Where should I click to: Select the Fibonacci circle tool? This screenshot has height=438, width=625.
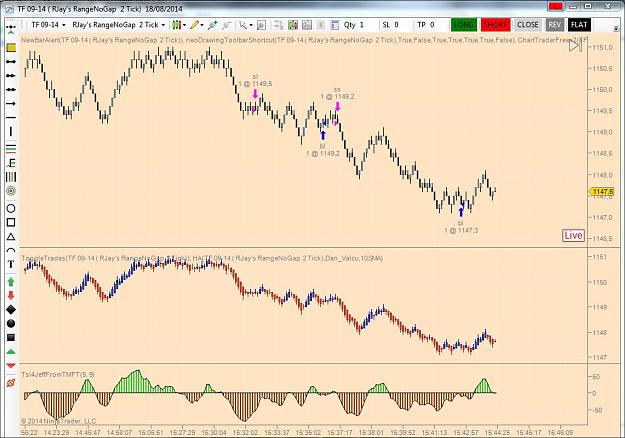[x=11, y=191]
